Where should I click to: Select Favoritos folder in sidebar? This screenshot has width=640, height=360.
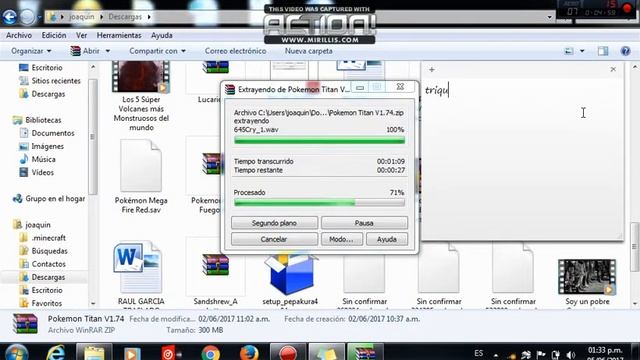coord(41,303)
